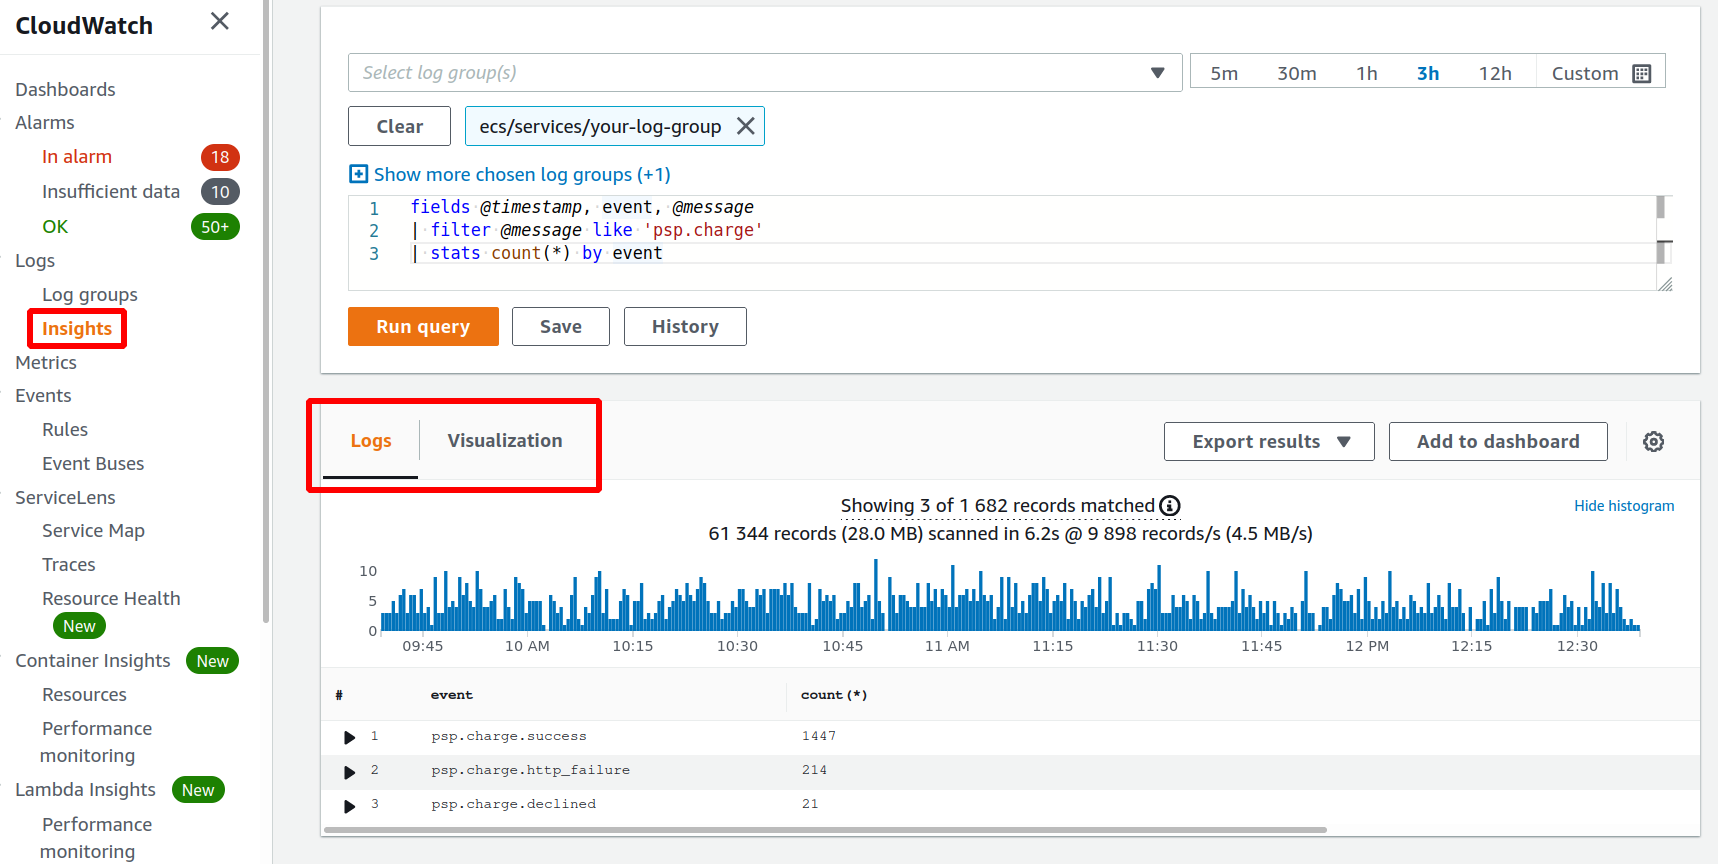Open Traces in the sidebar
This screenshot has width=1718, height=864.
click(69, 565)
